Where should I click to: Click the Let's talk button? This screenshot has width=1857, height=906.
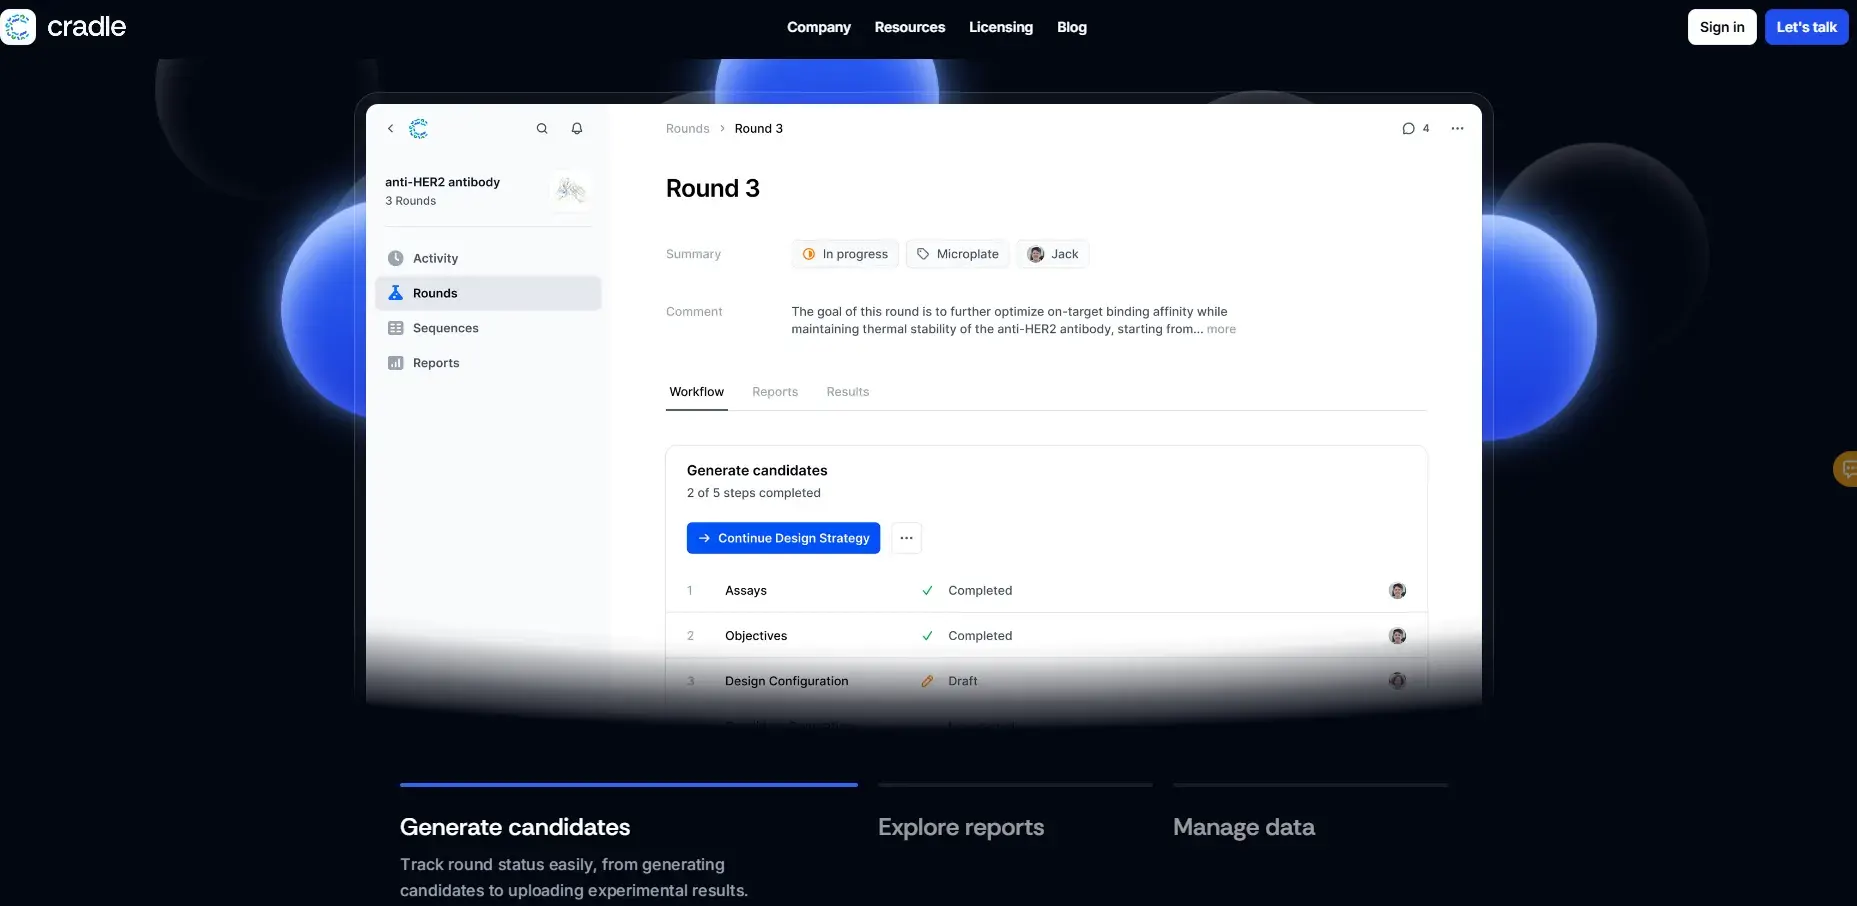1806,27
